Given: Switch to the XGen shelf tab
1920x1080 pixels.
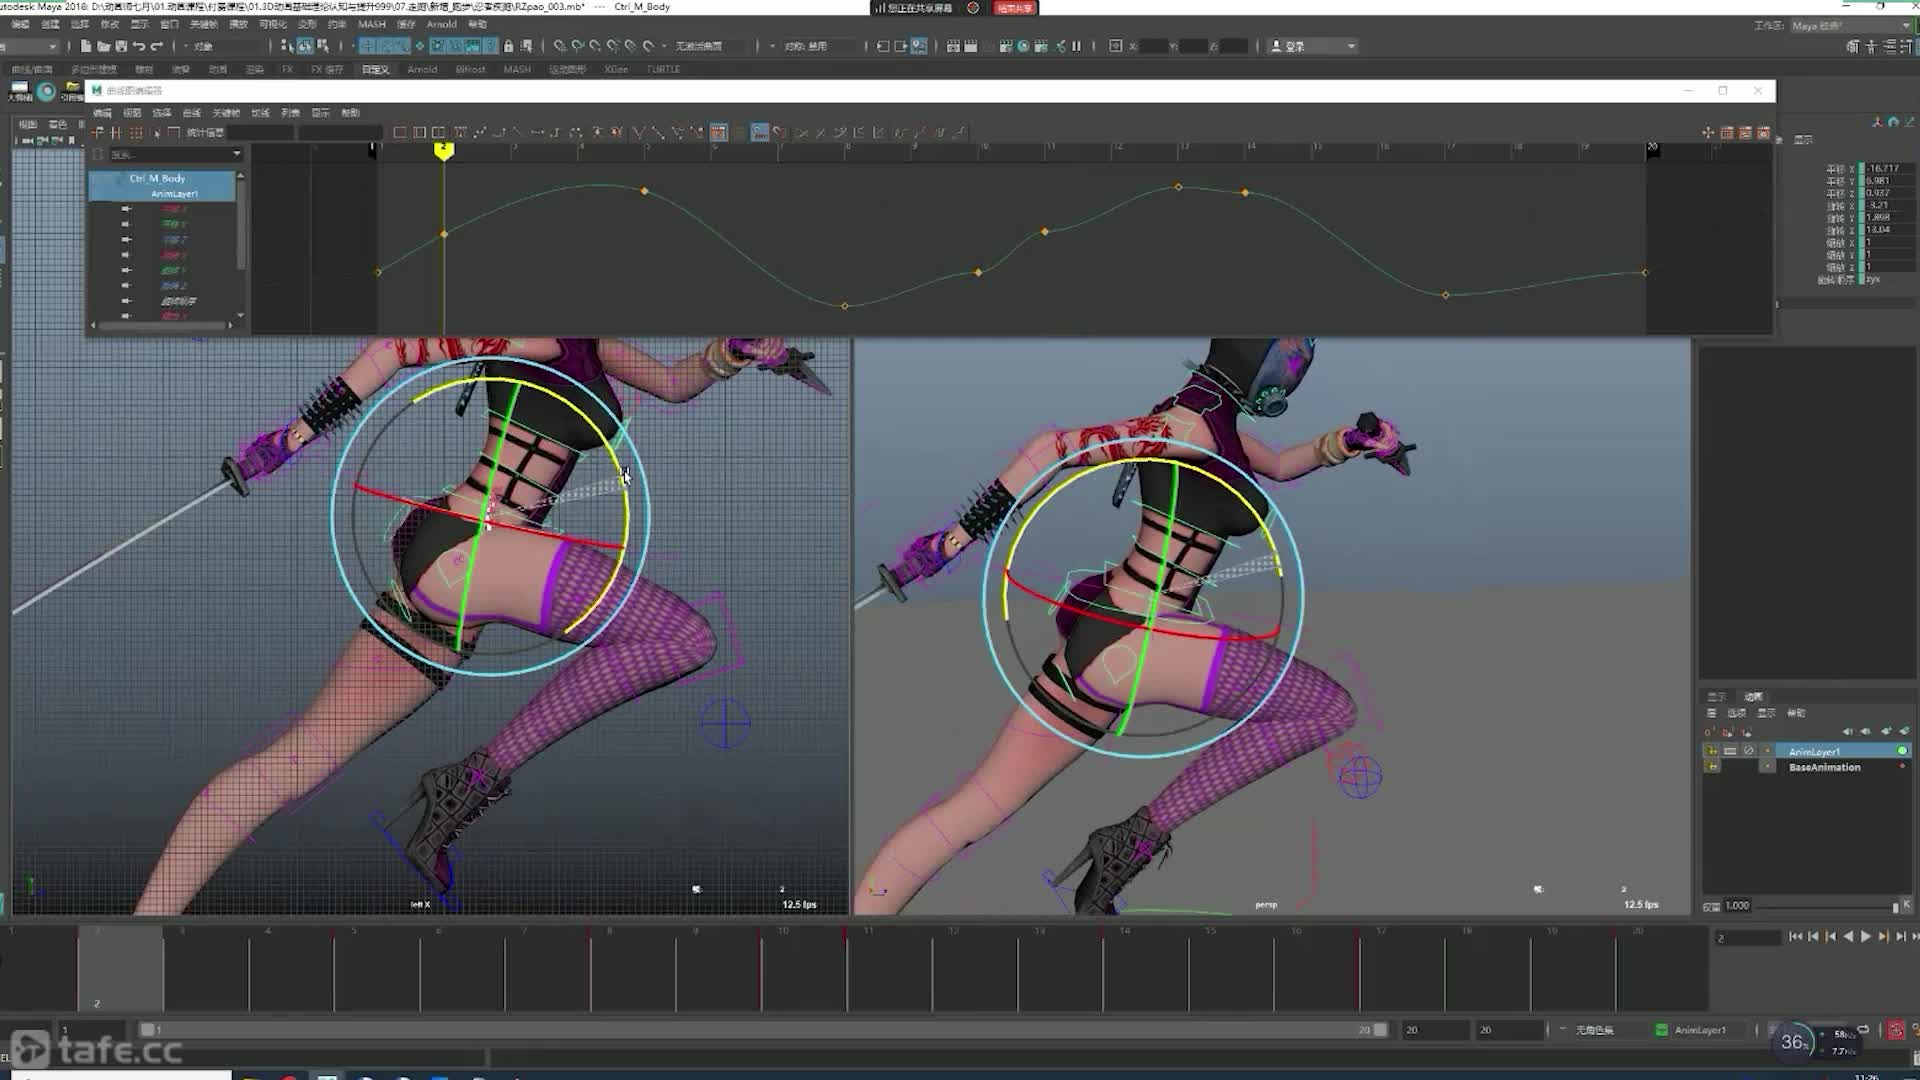Looking at the screenshot, I should click(x=616, y=69).
